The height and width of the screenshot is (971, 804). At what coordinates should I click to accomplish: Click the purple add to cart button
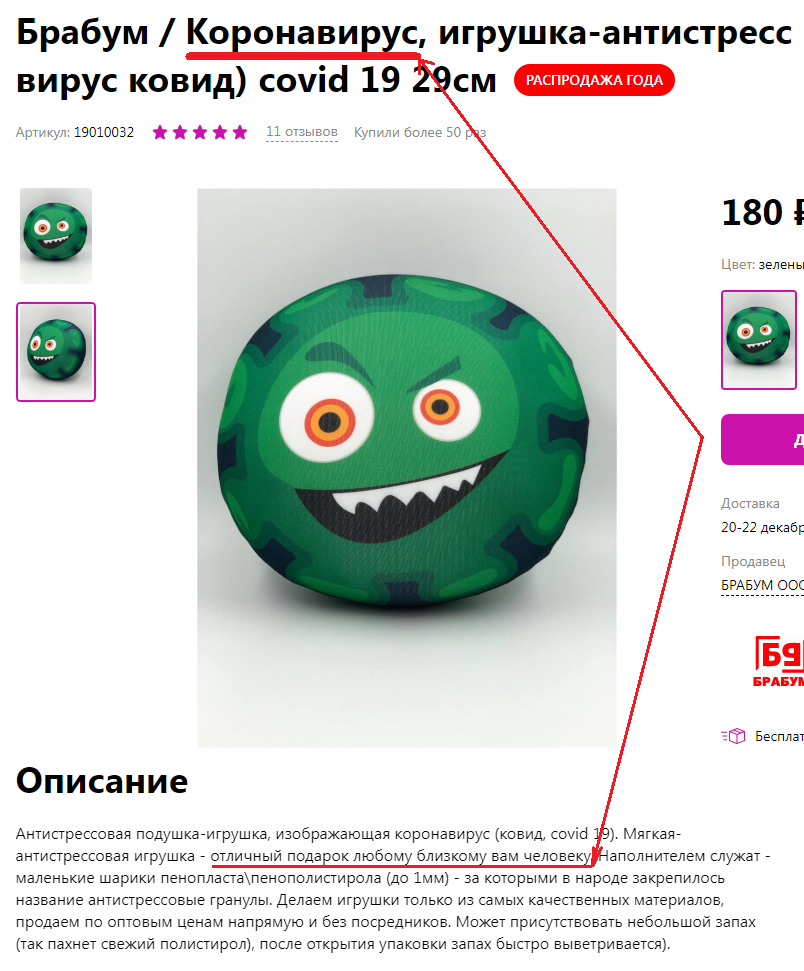point(762,439)
